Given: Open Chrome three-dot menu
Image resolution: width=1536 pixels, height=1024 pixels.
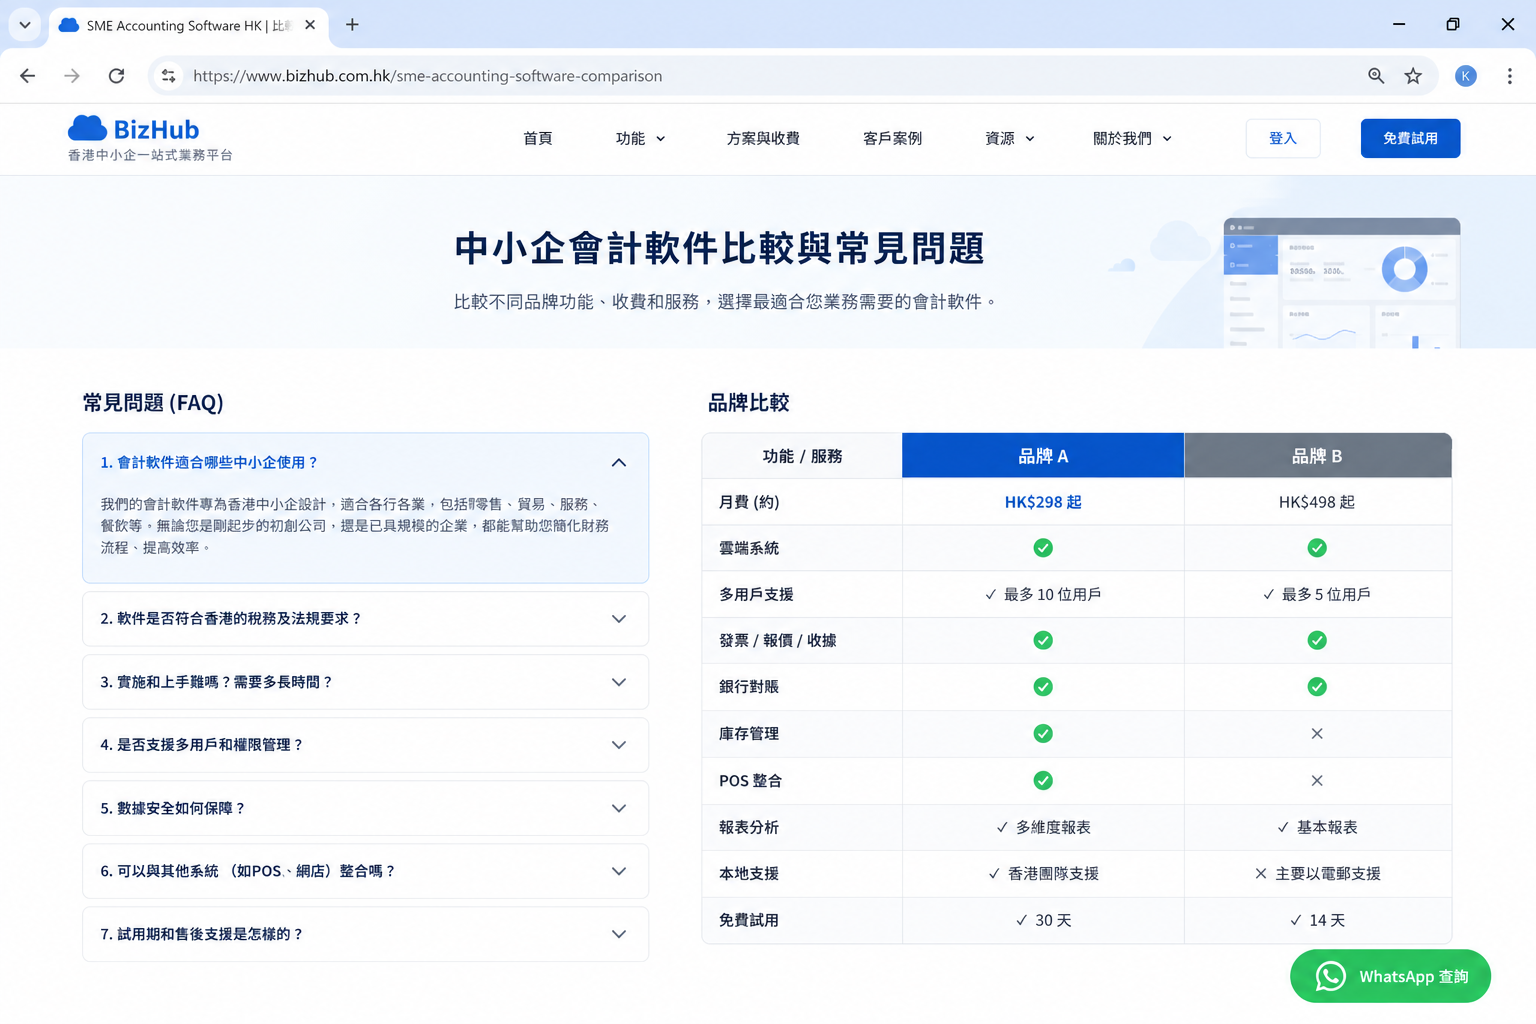Looking at the screenshot, I should (x=1510, y=76).
